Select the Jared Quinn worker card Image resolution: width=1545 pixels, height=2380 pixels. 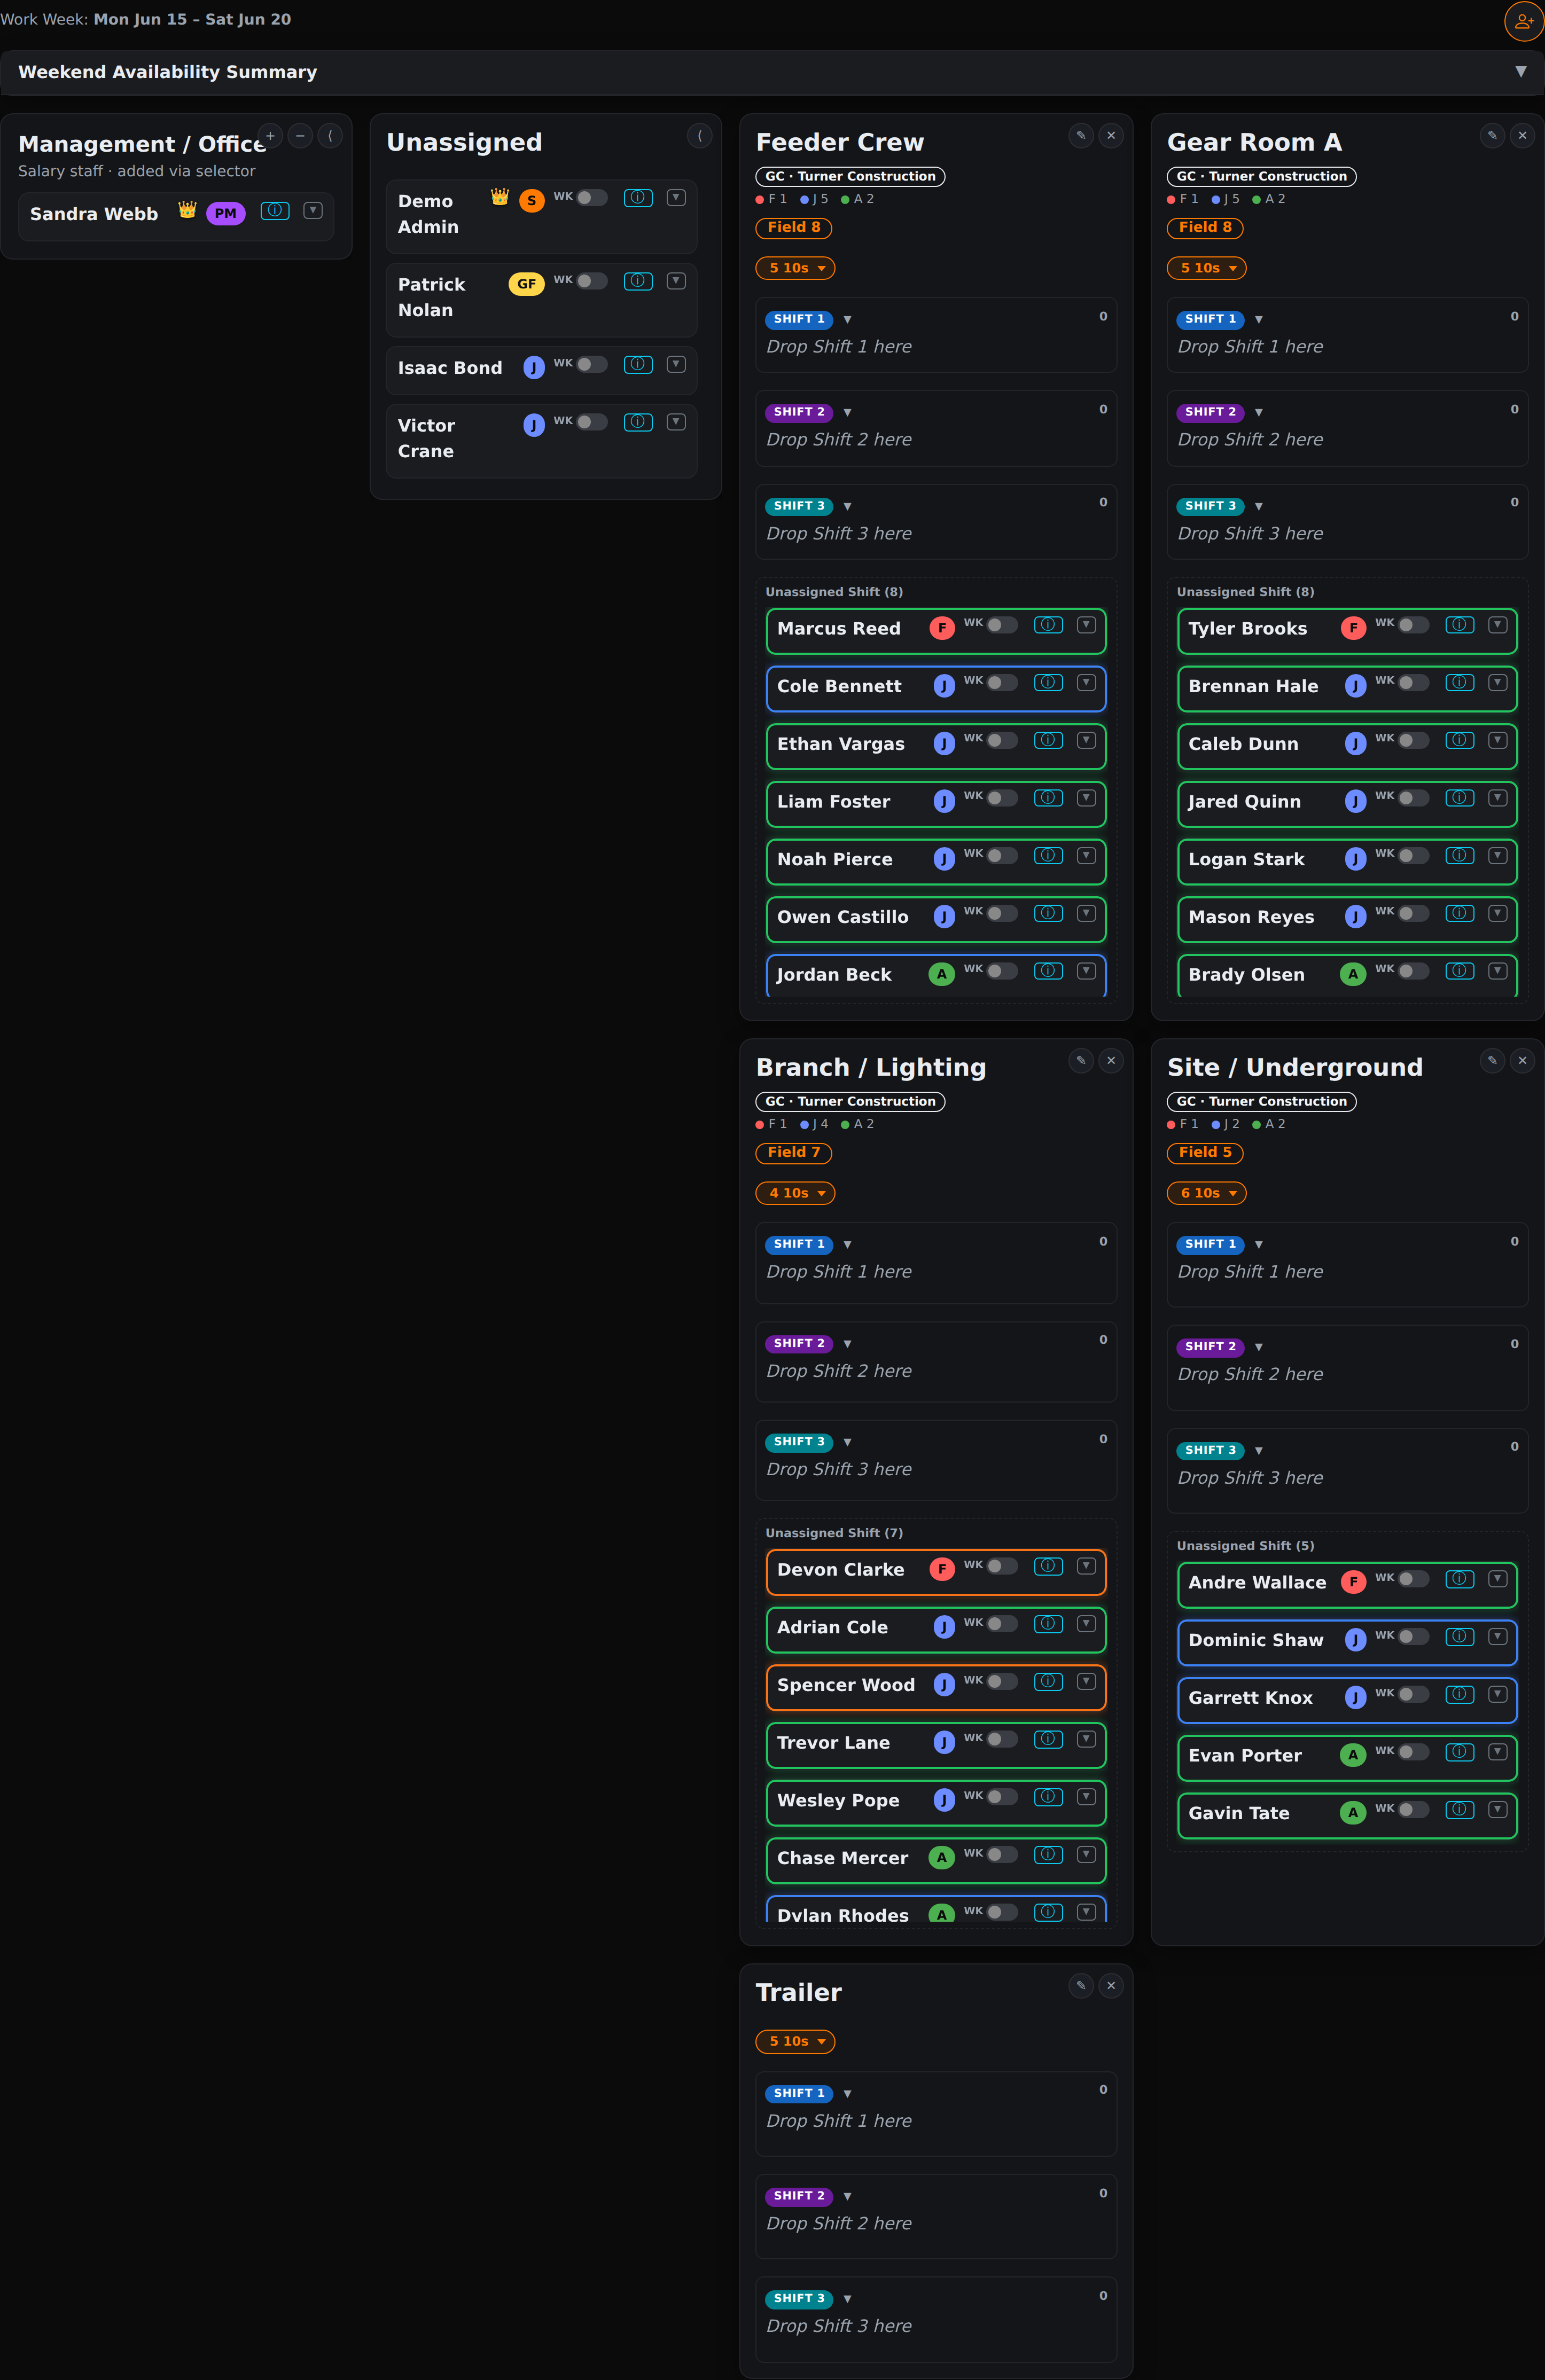click(1347, 803)
